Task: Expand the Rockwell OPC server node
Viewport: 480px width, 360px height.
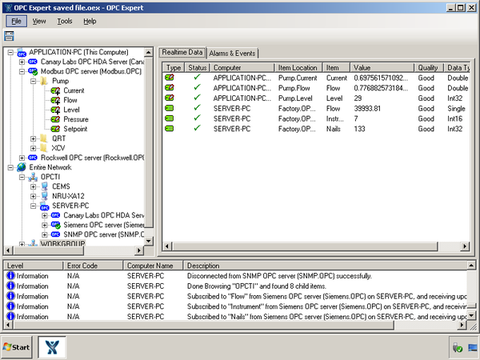Action: pyautogui.click(x=22, y=158)
